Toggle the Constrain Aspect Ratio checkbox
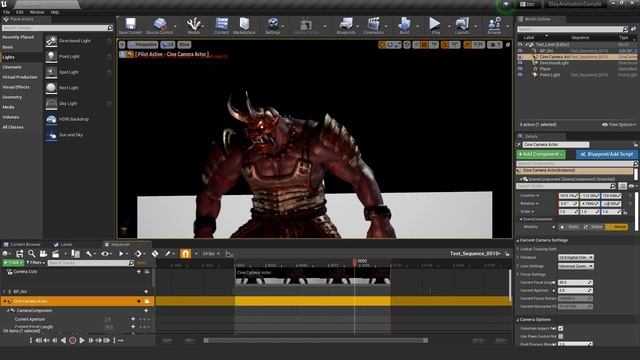 [x=561, y=329]
